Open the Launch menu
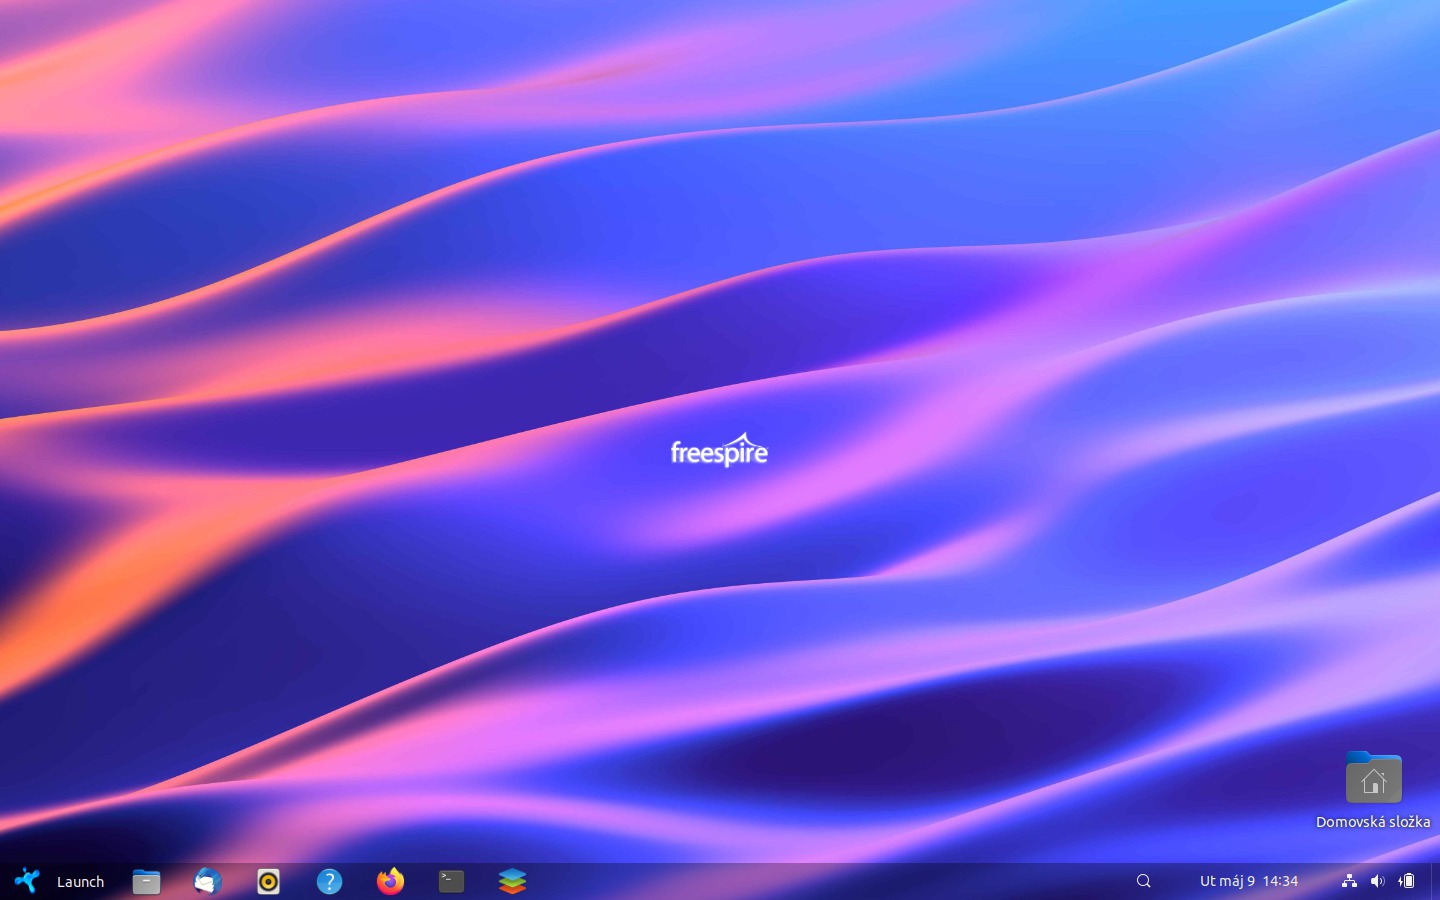The width and height of the screenshot is (1440, 900). (x=59, y=881)
